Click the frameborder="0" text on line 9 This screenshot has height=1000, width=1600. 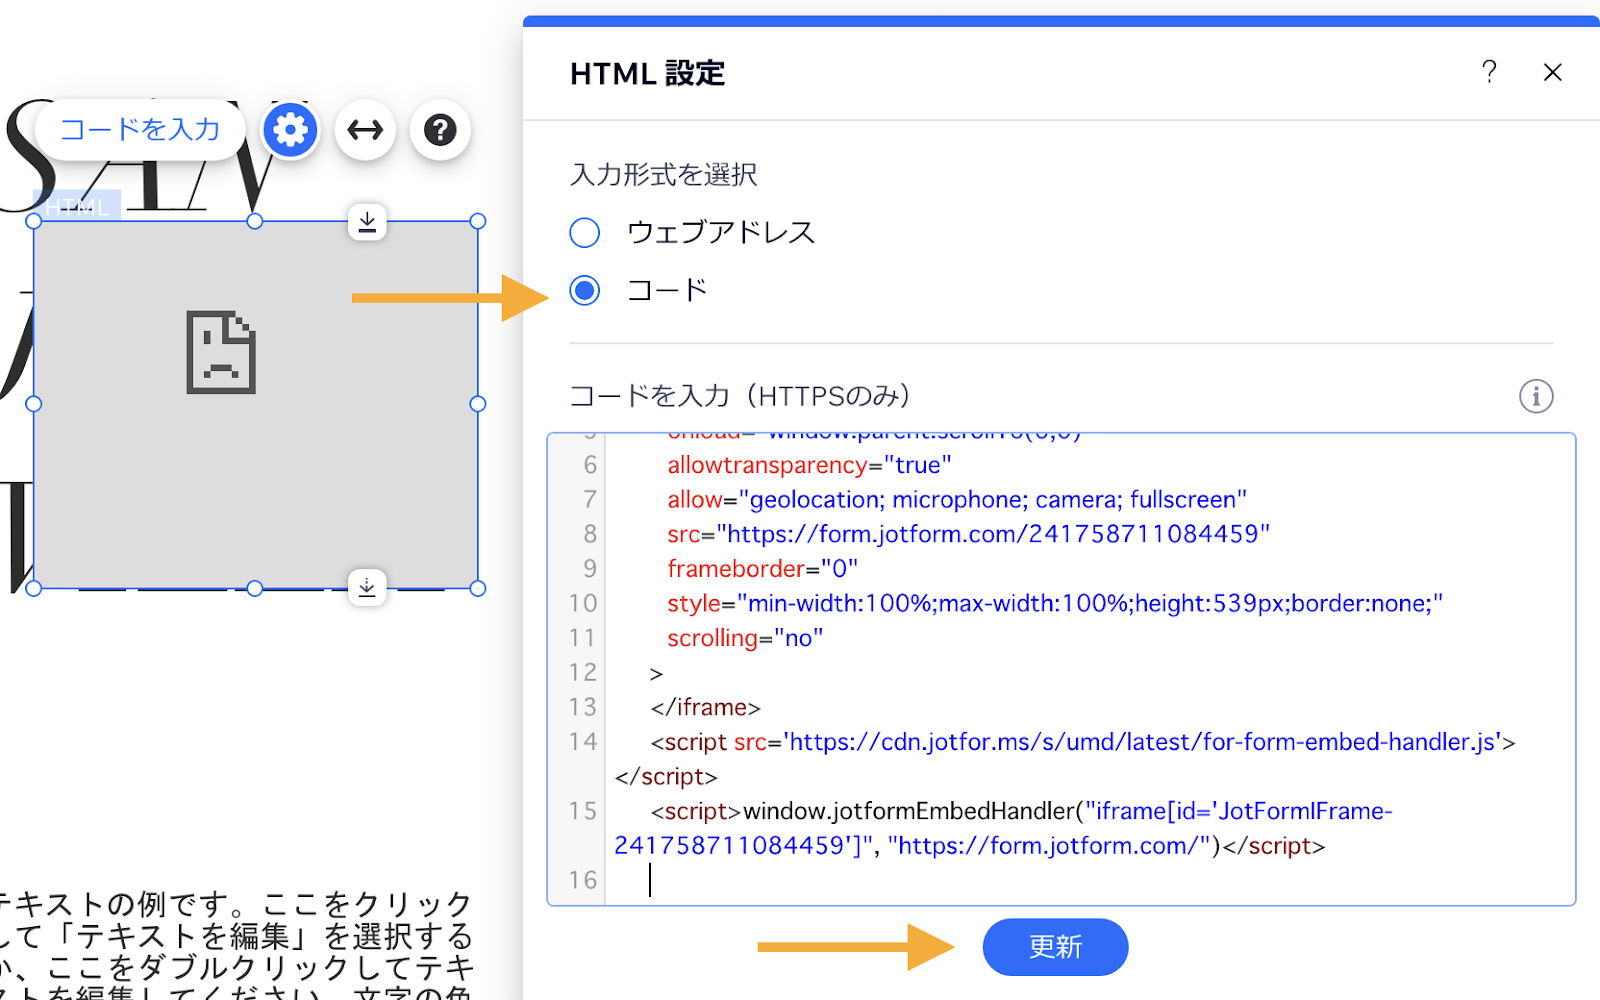[x=762, y=569]
